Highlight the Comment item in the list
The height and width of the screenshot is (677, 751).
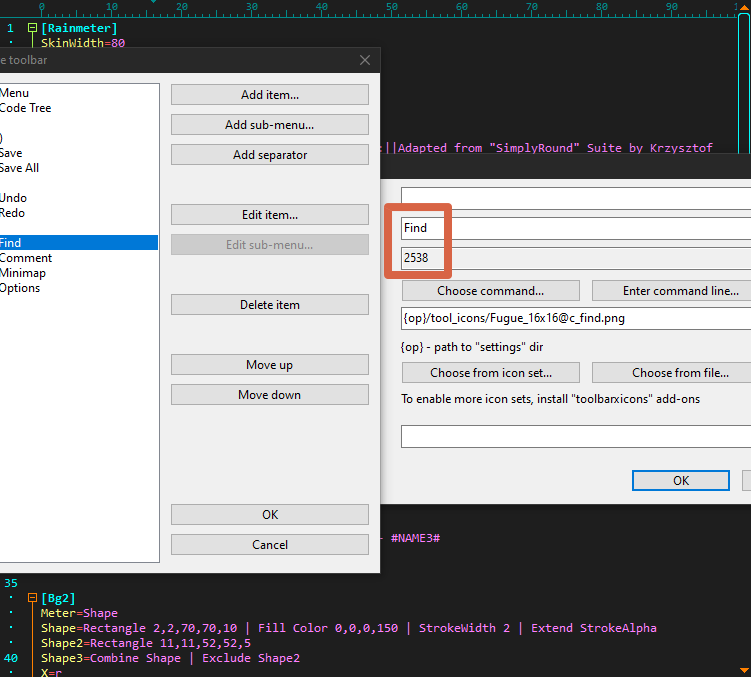[x=26, y=258]
